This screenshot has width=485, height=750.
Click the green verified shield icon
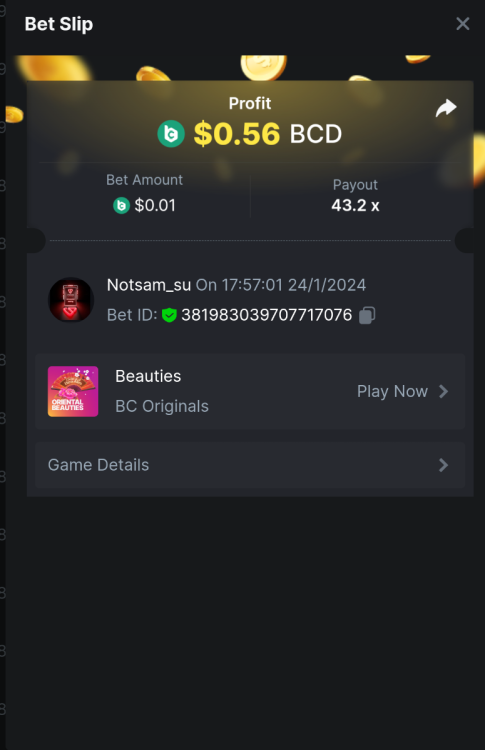169,315
